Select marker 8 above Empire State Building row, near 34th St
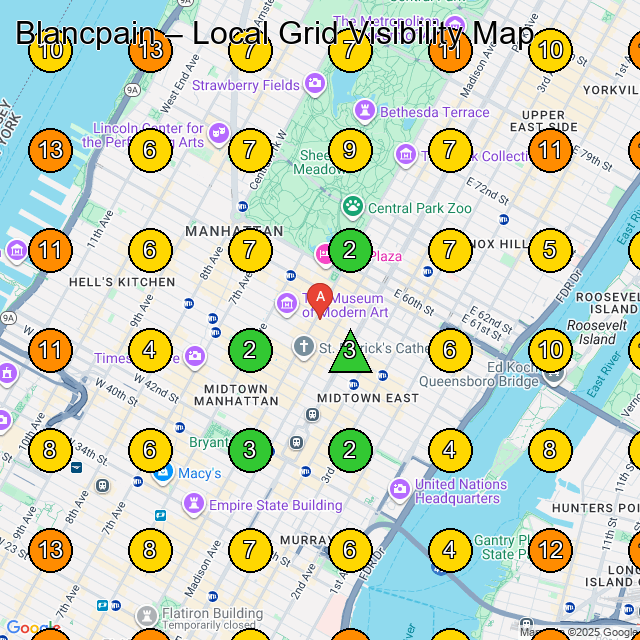 point(50,450)
